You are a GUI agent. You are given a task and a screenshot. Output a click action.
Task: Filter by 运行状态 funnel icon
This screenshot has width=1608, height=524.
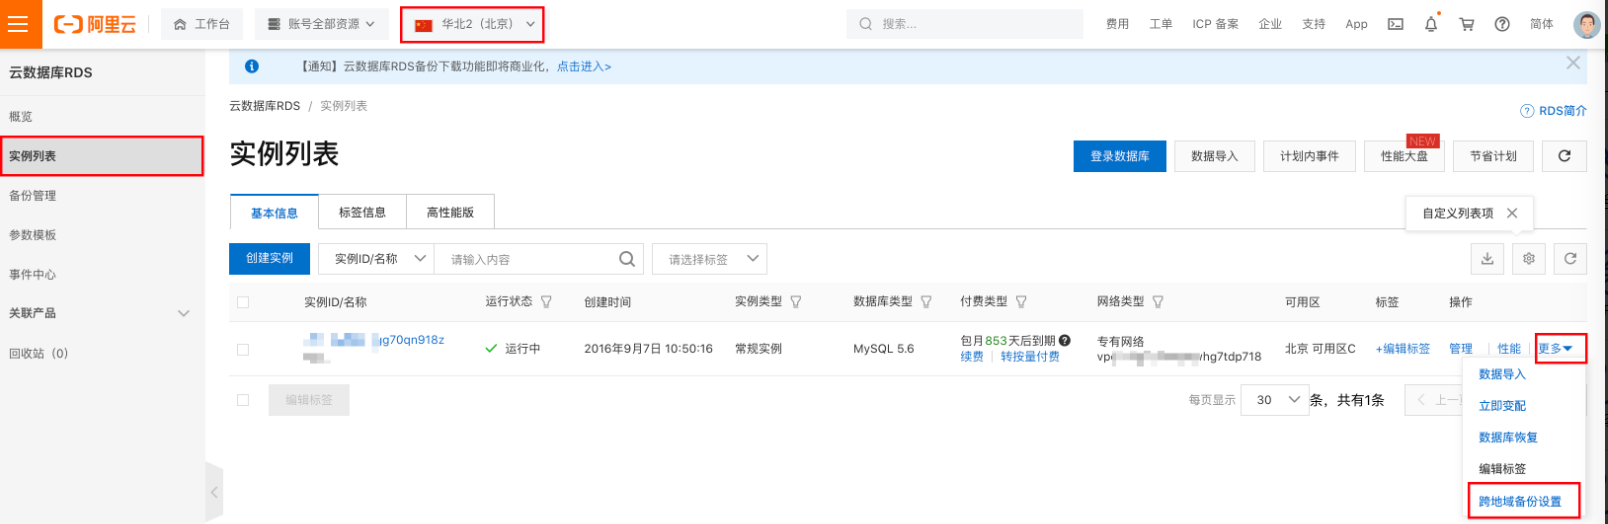point(546,301)
